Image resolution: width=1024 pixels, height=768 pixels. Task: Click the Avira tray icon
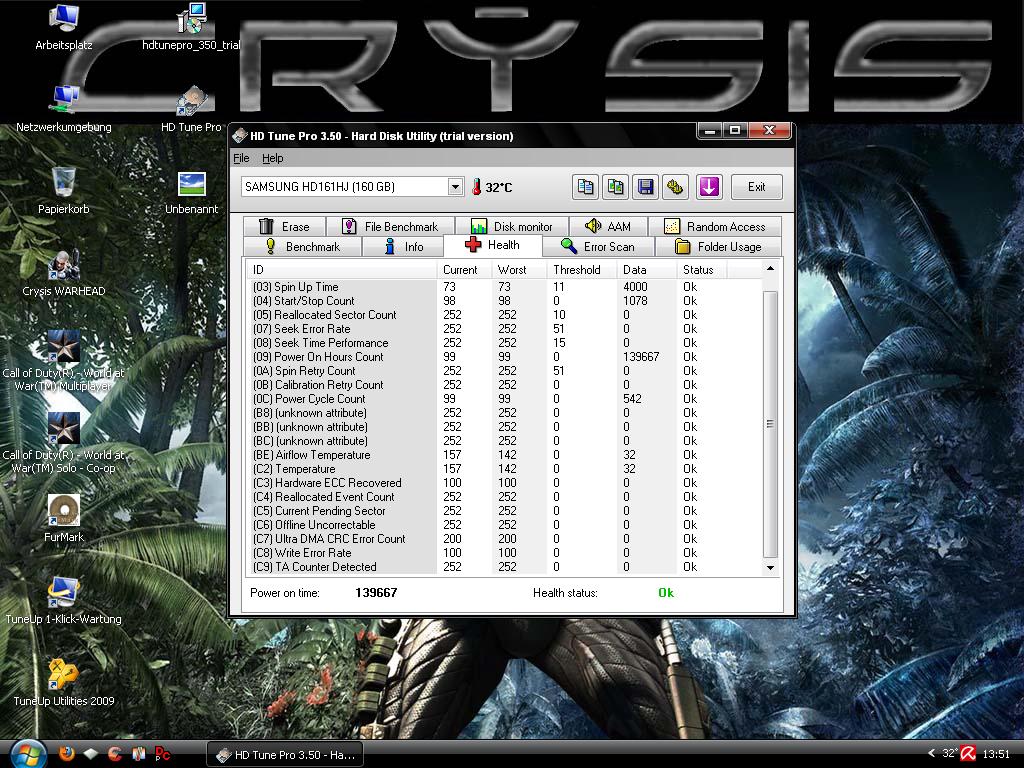pyautogui.click(x=968, y=754)
